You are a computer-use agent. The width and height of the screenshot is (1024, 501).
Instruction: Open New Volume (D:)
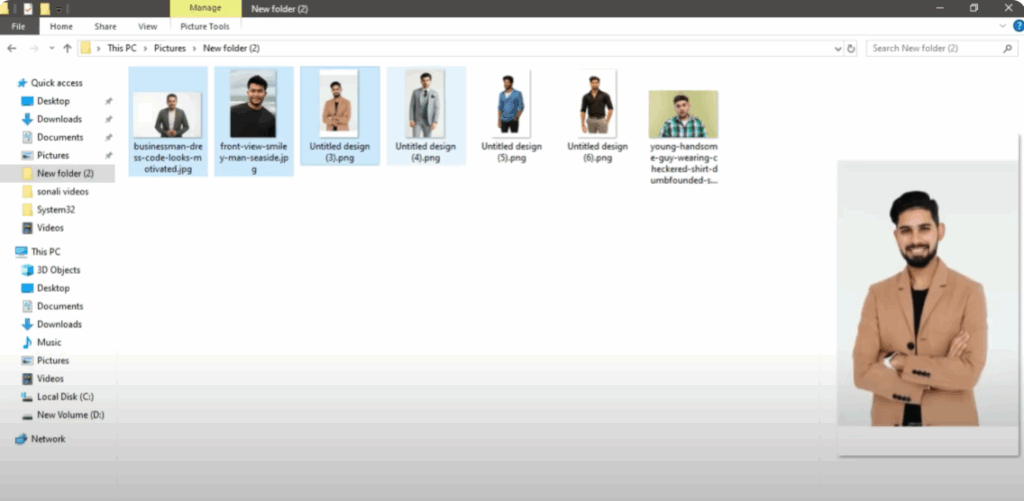[70, 415]
